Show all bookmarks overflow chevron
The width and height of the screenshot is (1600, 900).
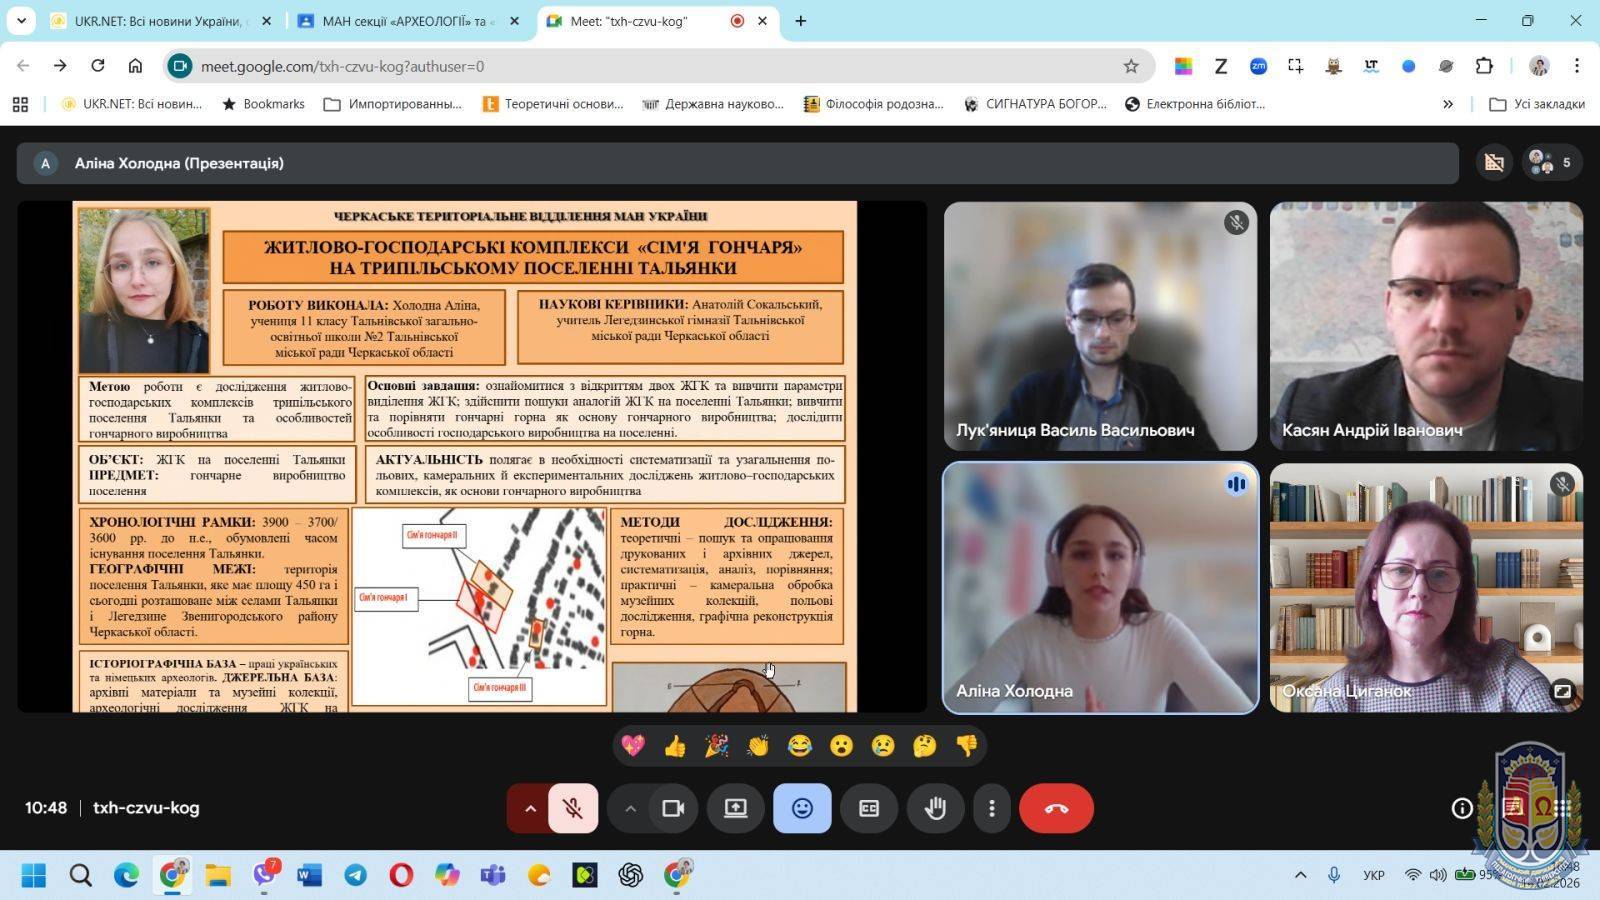pyautogui.click(x=1447, y=104)
